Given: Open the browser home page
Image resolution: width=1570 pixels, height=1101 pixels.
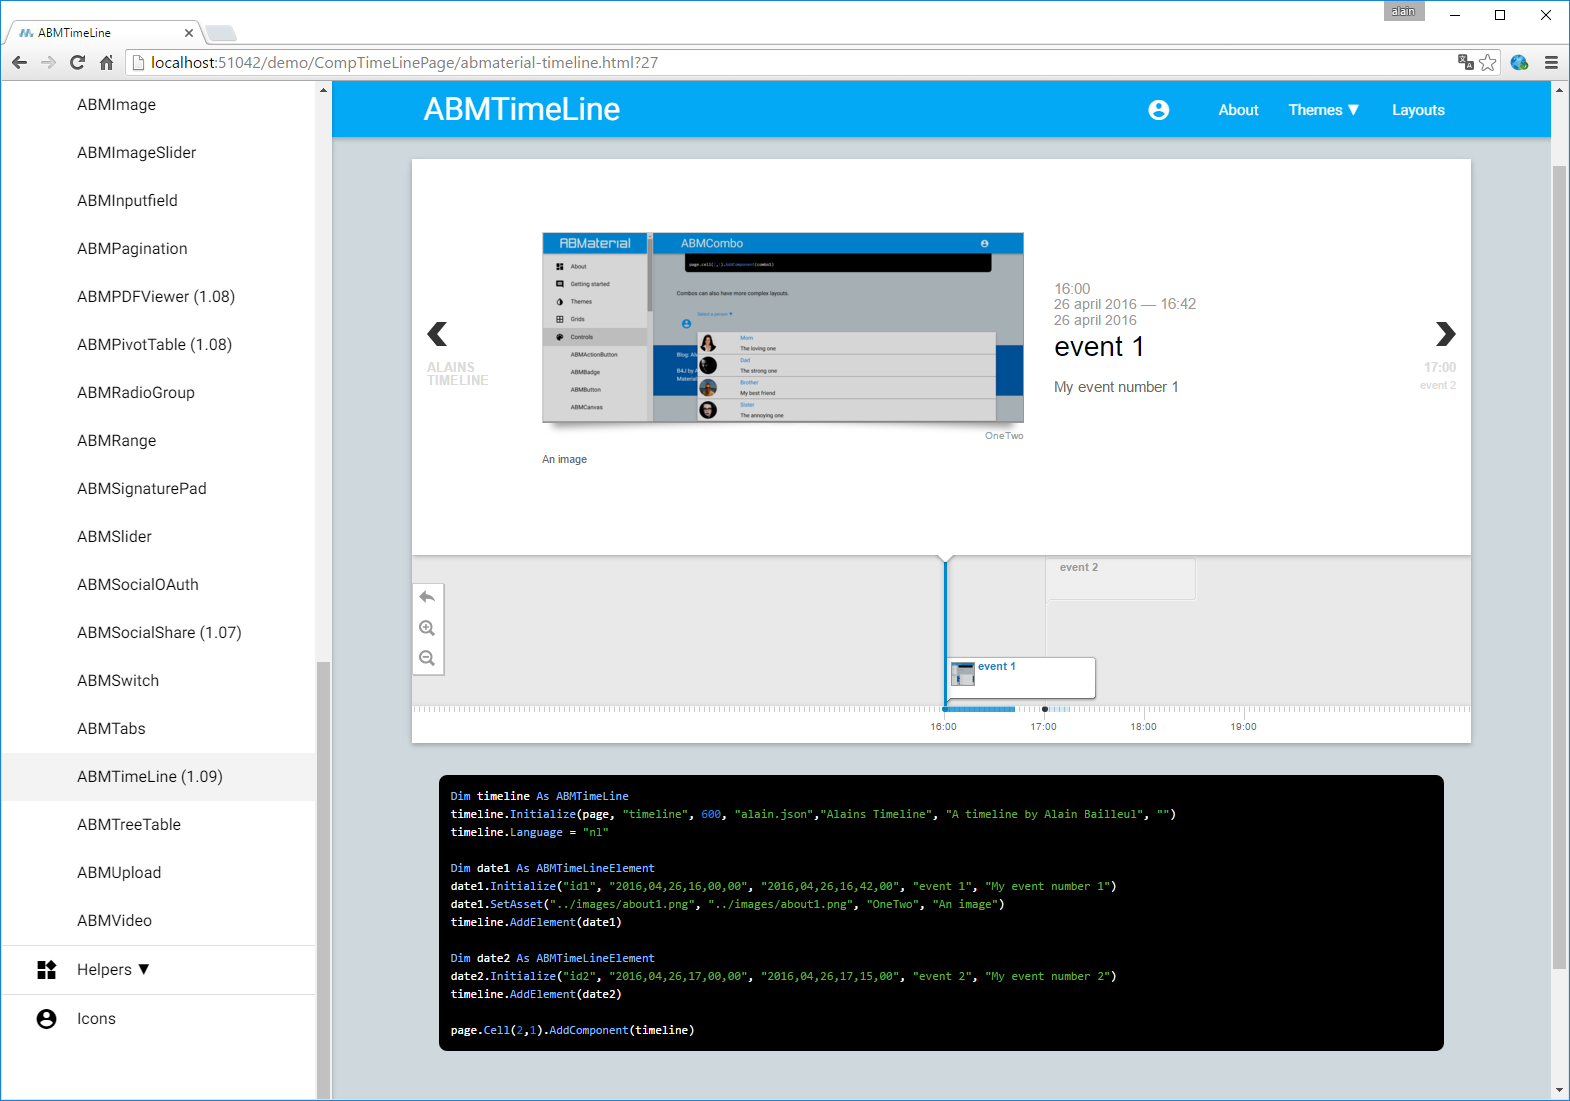Looking at the screenshot, I should click(106, 62).
